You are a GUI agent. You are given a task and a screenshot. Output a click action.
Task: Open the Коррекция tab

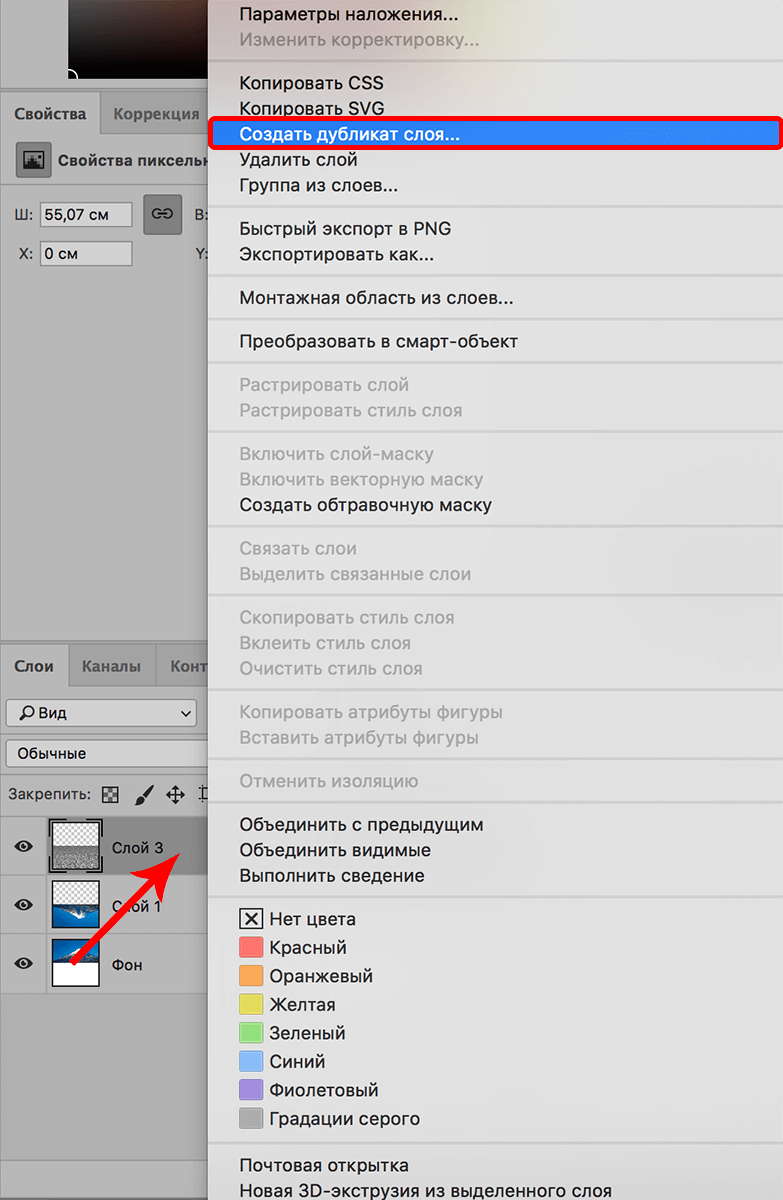pos(156,114)
